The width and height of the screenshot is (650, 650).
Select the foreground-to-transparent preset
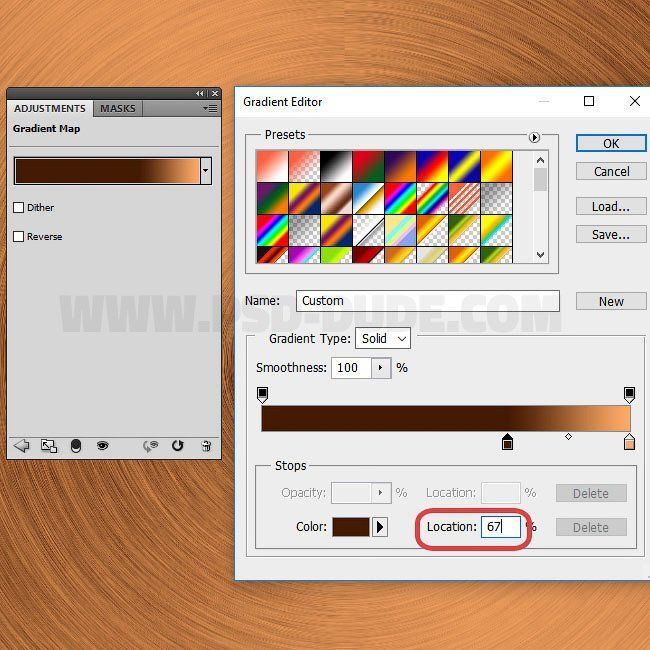(304, 166)
